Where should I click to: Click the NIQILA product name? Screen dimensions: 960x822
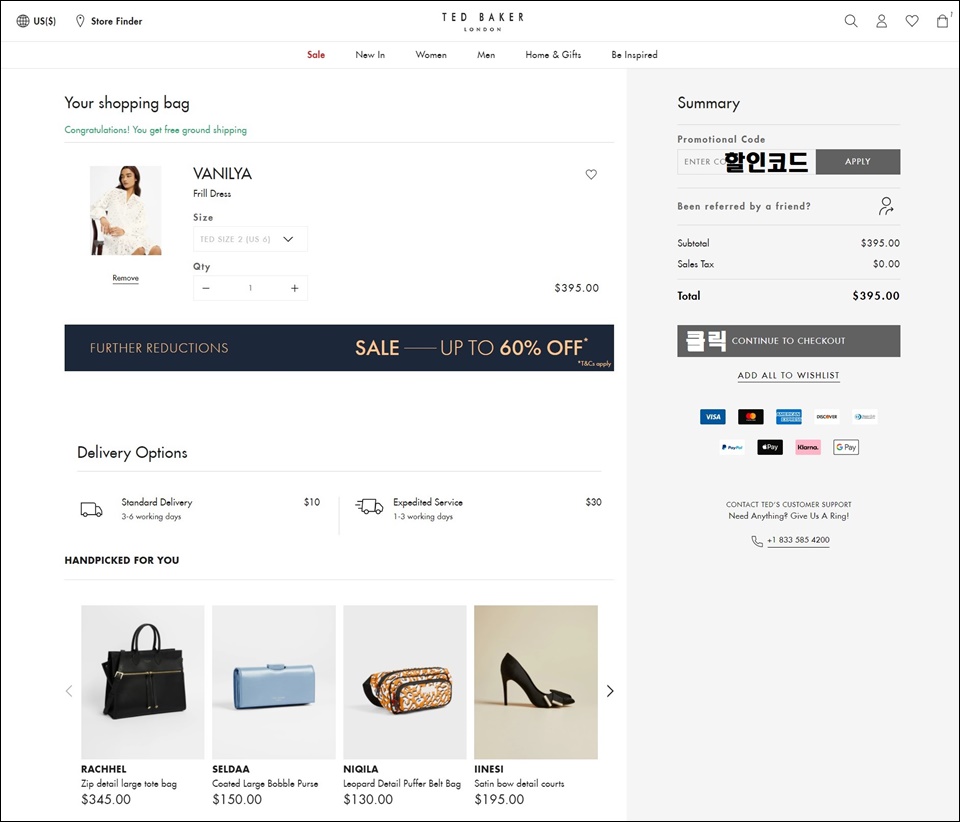[x=361, y=769]
